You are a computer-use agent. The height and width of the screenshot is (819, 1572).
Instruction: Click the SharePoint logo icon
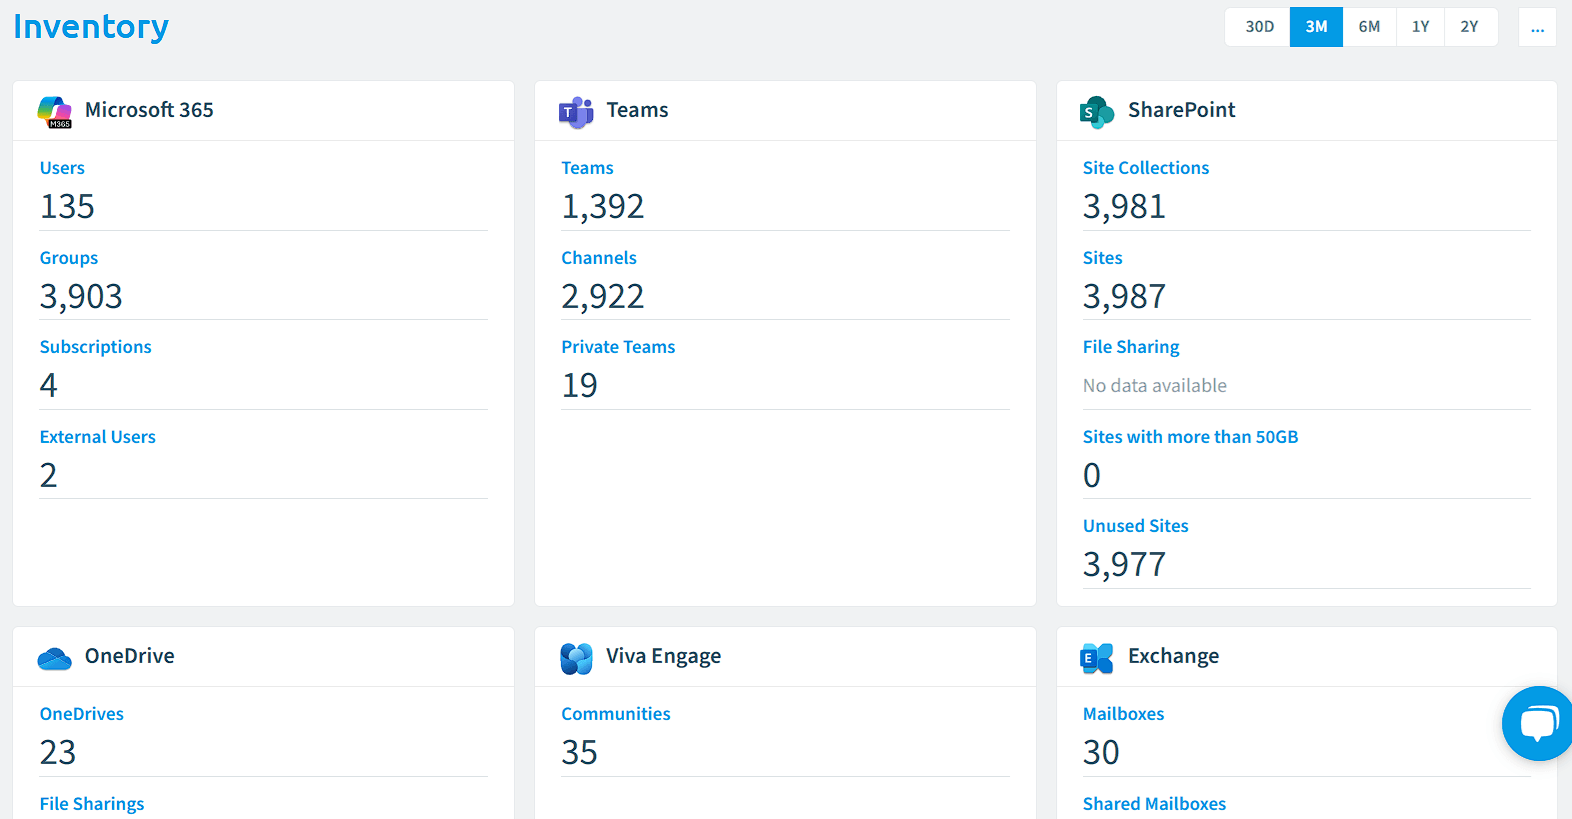[1097, 112]
